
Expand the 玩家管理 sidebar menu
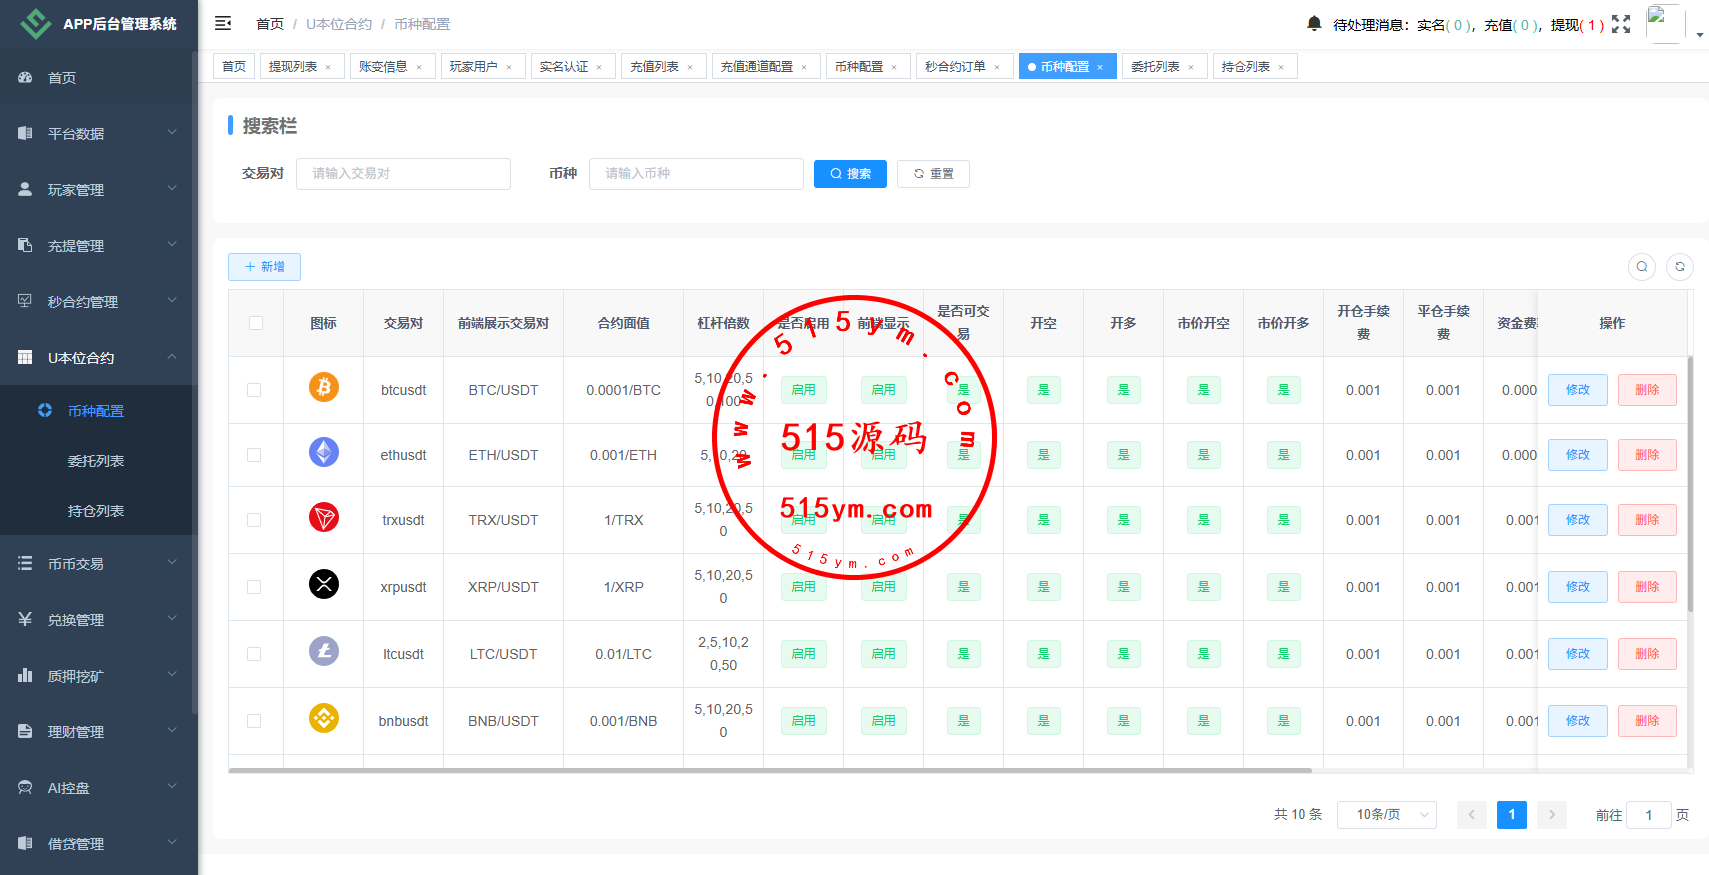98,190
